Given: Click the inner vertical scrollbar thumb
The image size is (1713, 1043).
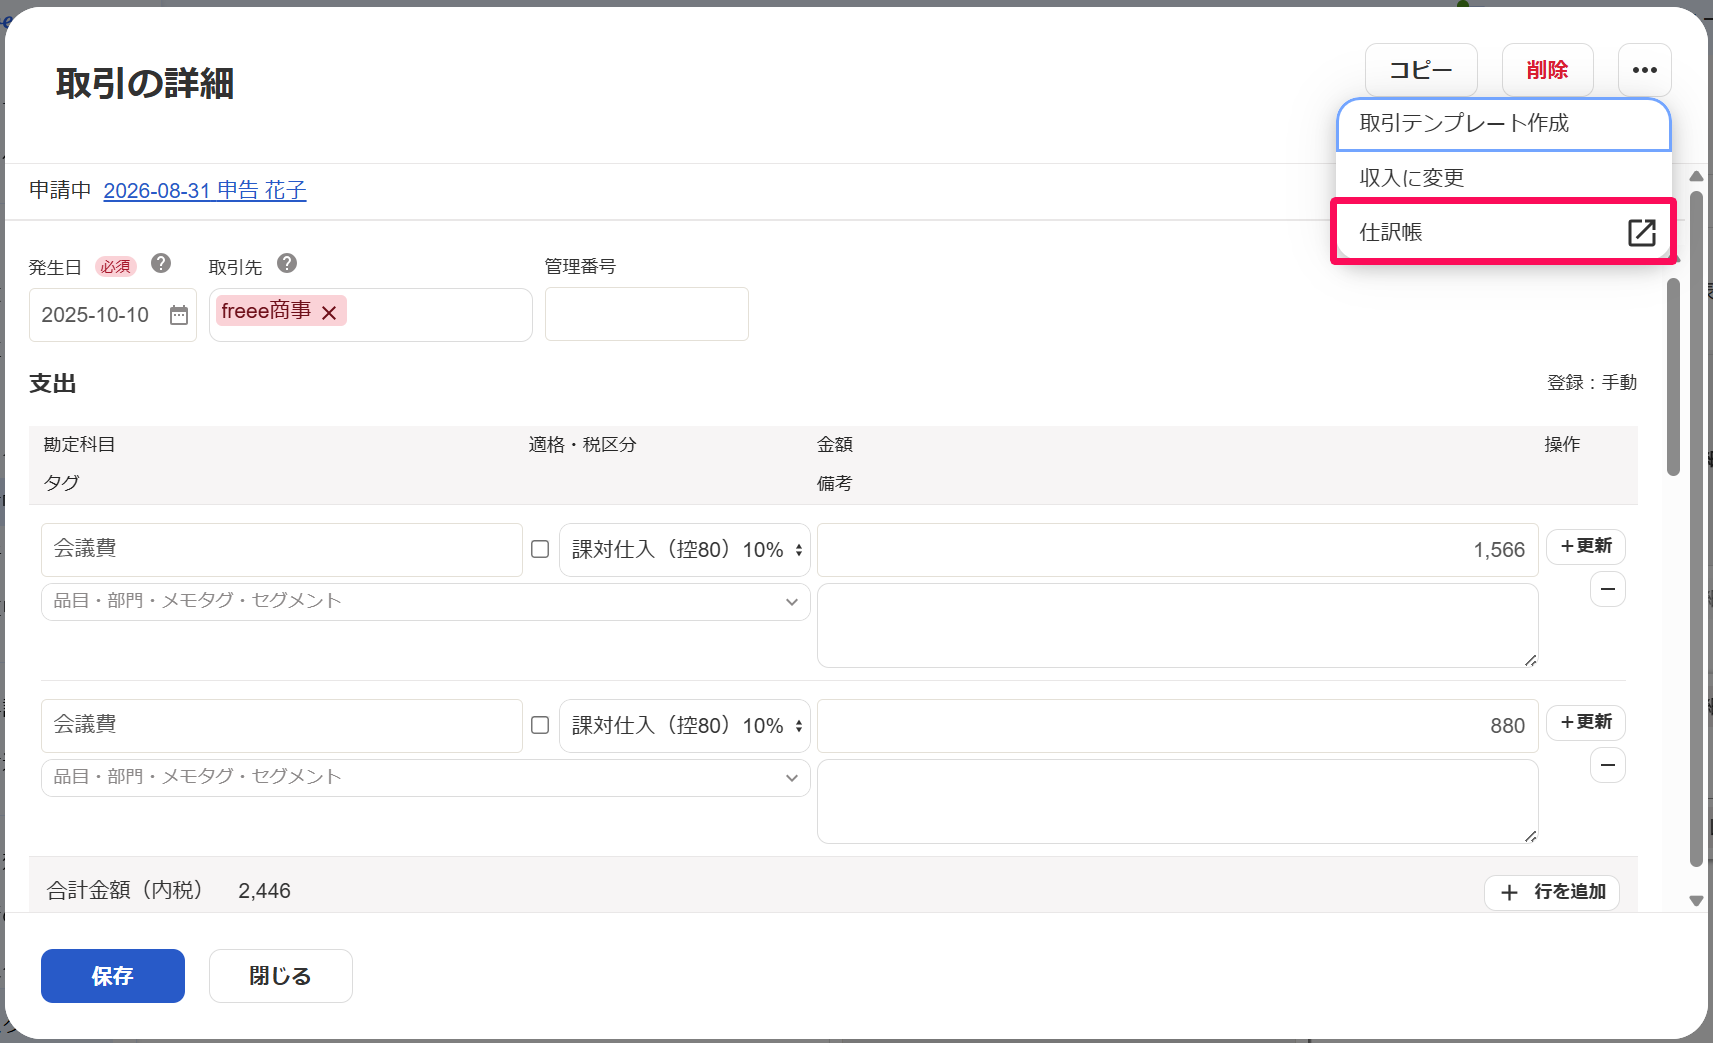Looking at the screenshot, I should (1673, 377).
